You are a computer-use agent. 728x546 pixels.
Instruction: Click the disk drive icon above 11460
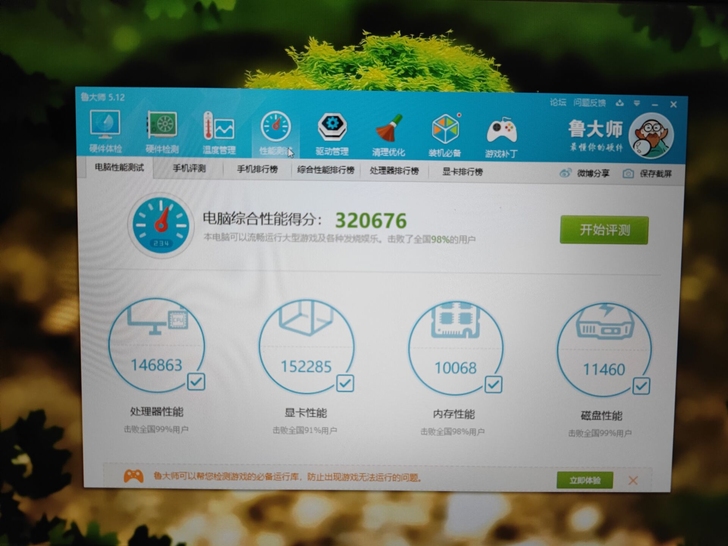[604, 322]
